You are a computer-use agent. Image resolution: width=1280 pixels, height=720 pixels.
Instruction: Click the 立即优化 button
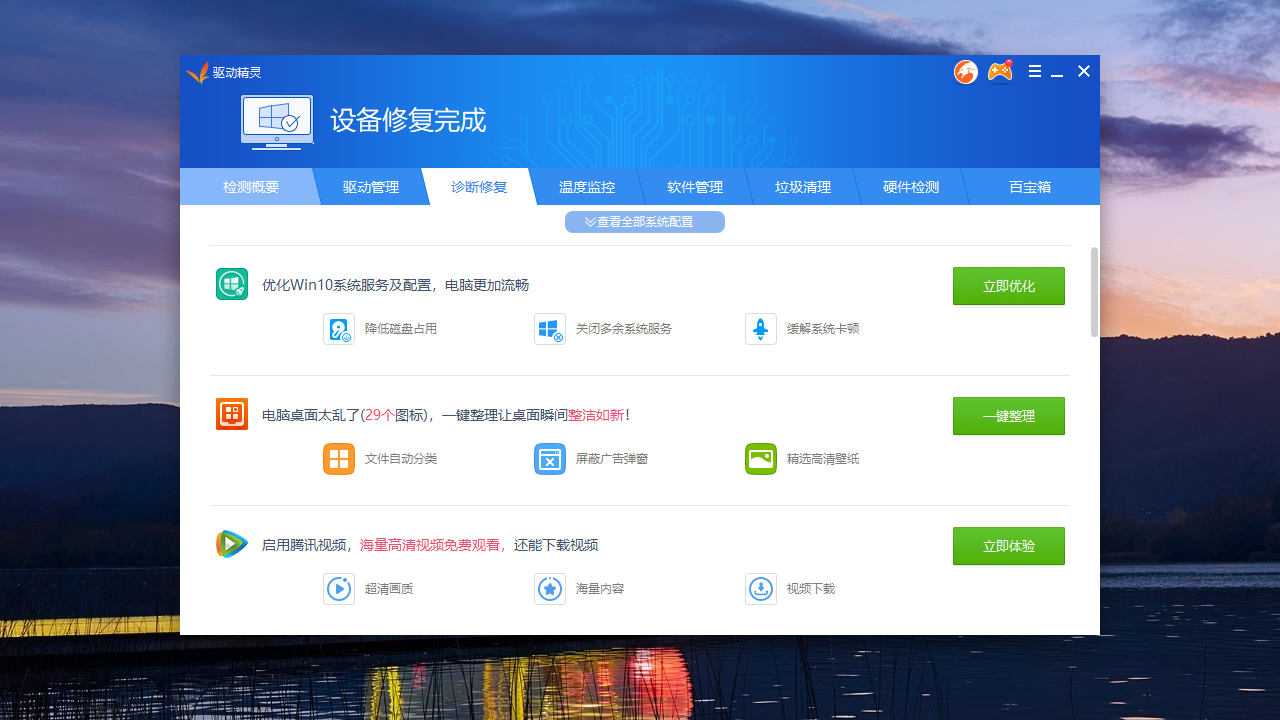click(1008, 286)
